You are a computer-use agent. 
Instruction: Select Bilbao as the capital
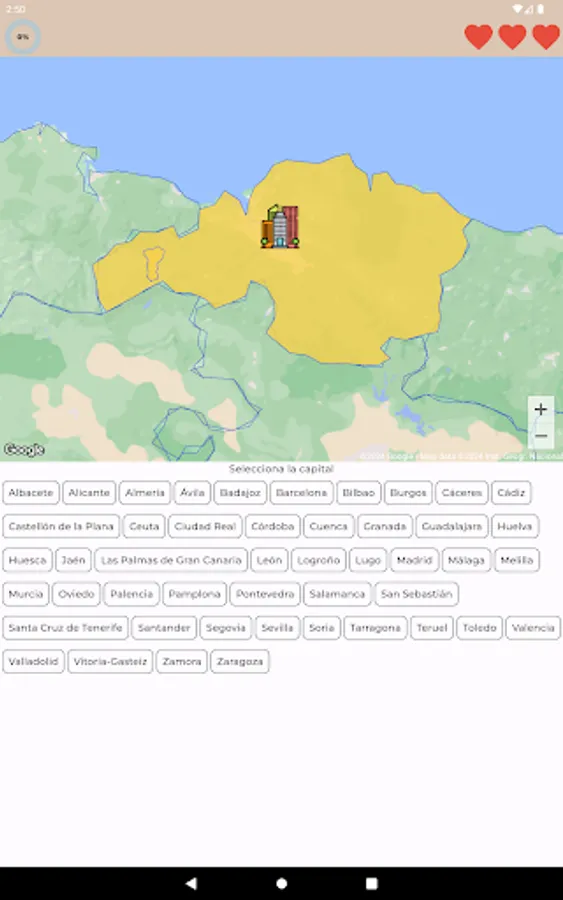[359, 492]
